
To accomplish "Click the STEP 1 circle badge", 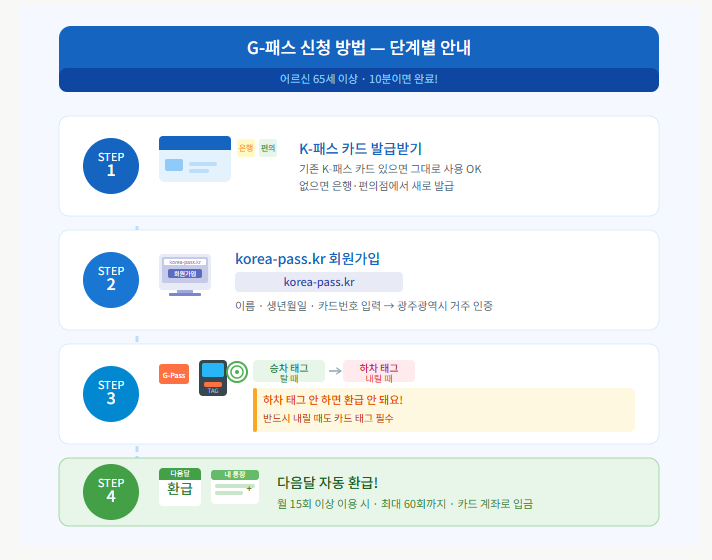I will tap(111, 166).
